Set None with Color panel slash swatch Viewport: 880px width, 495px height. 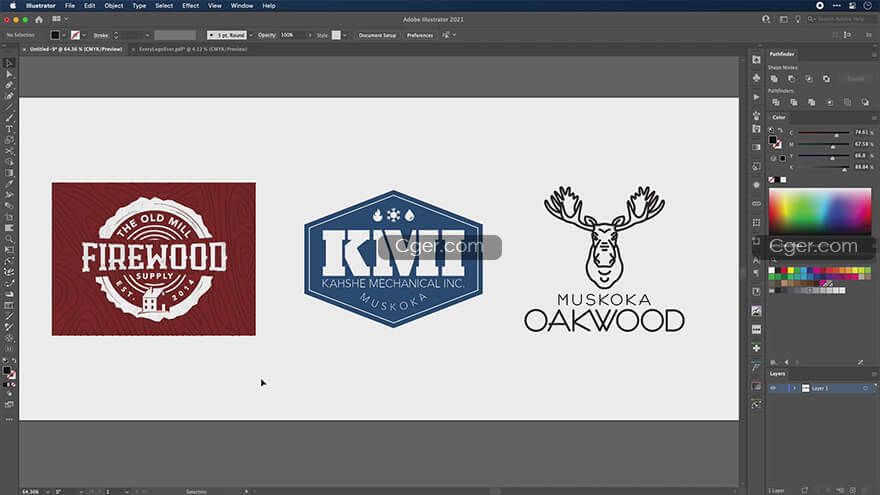coord(772,180)
